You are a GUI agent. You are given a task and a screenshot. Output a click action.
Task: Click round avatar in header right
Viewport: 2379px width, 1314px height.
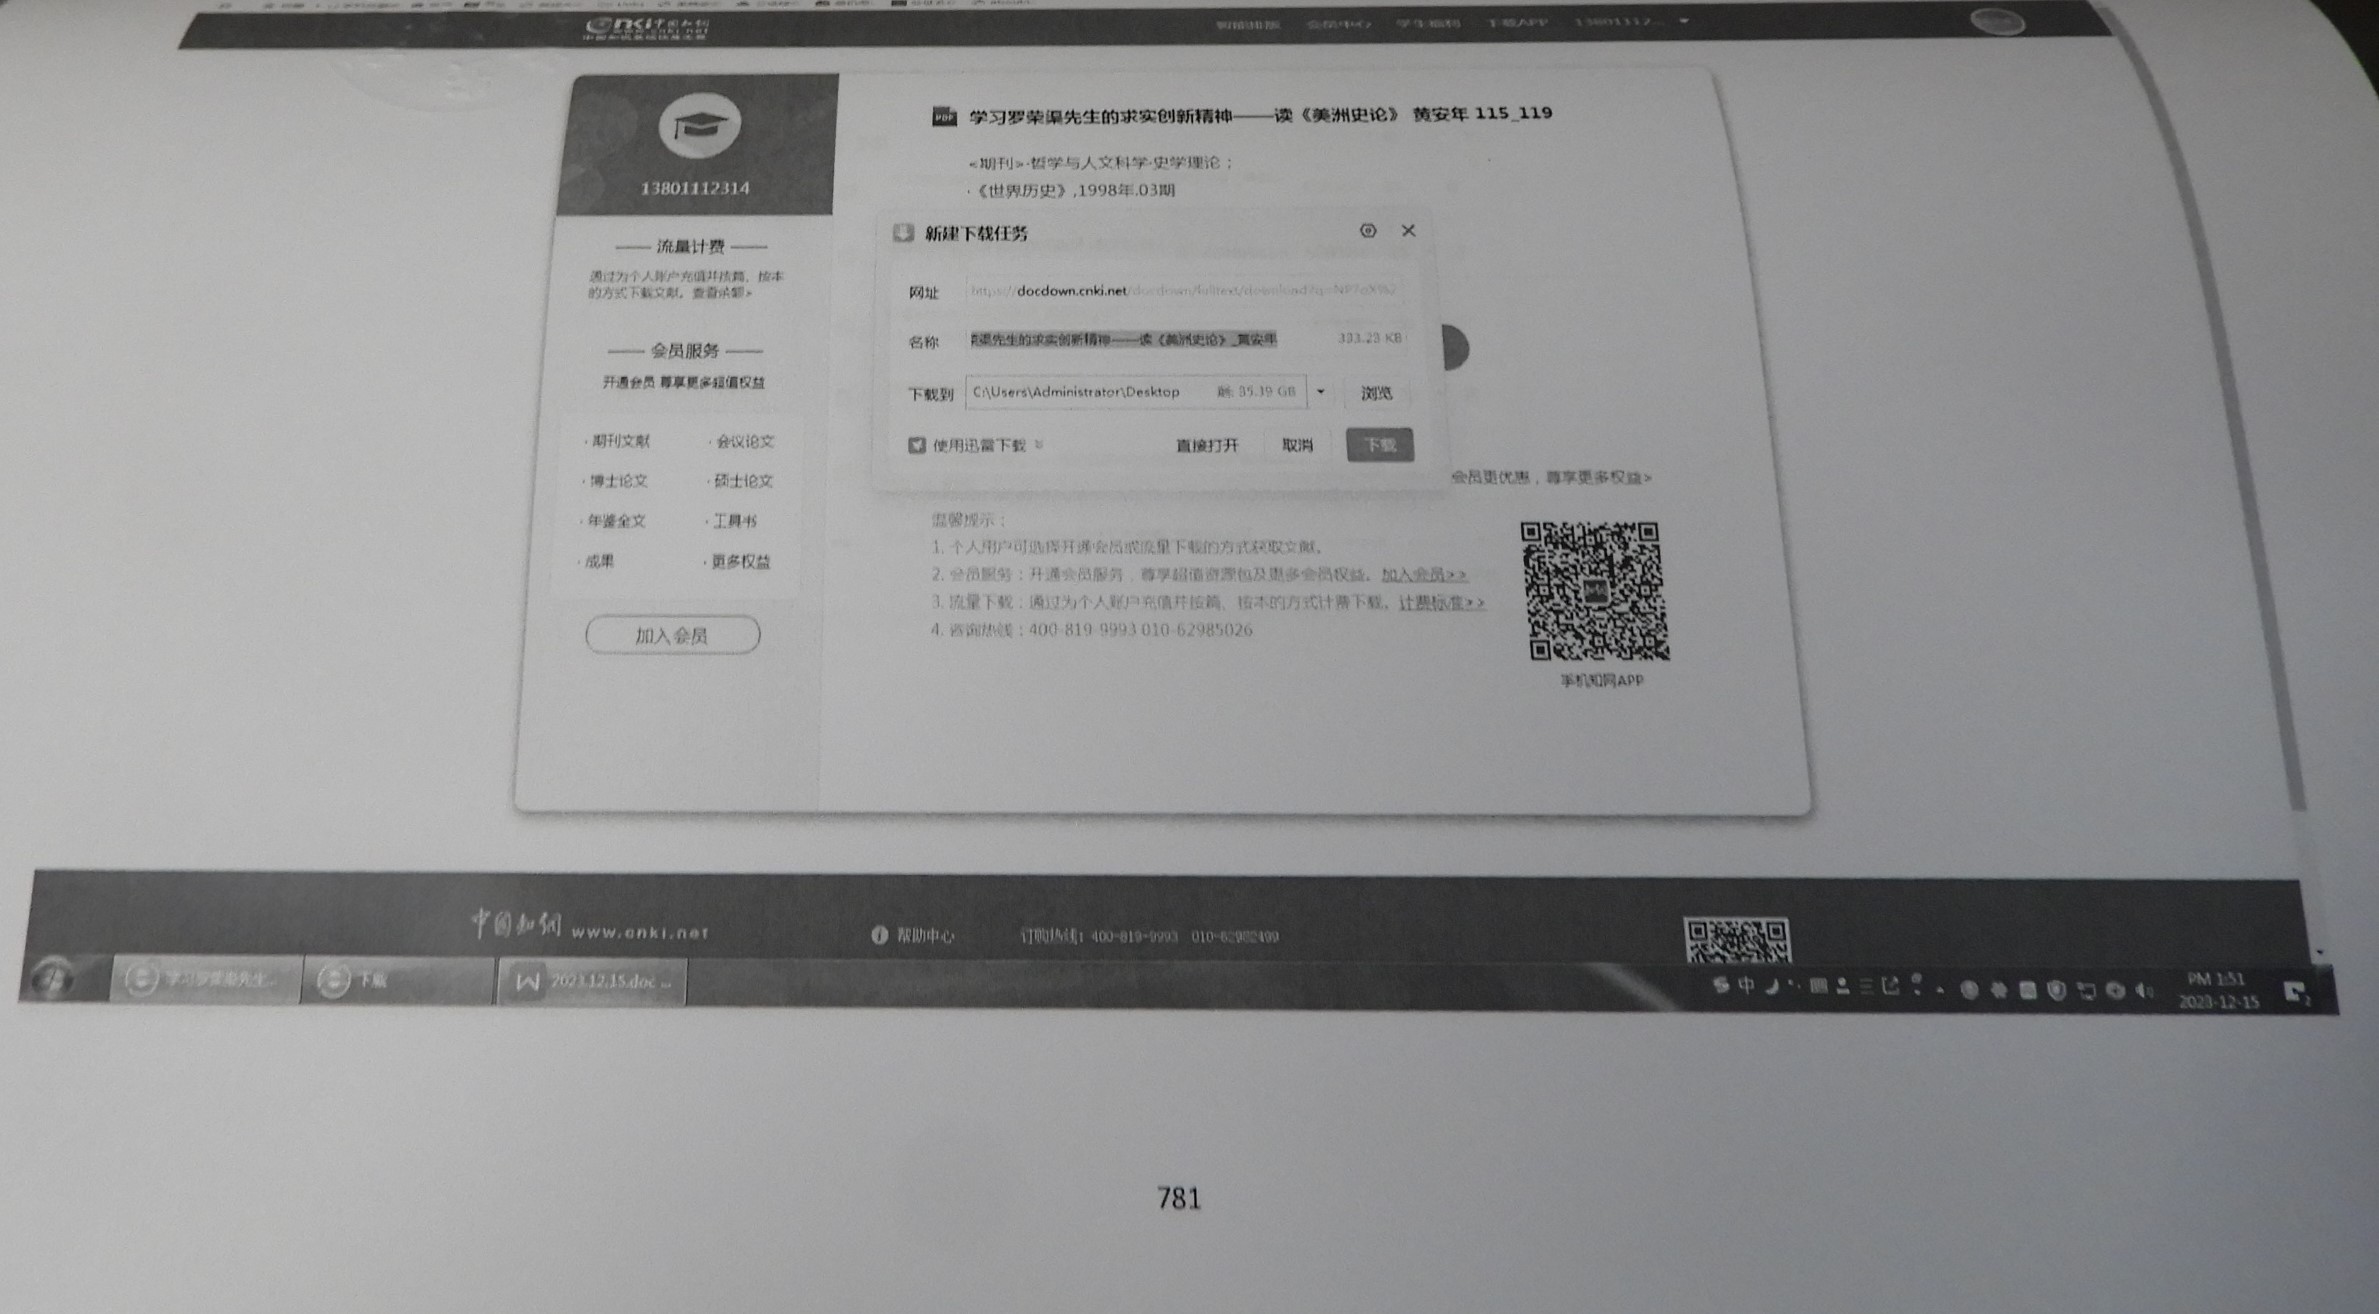pyautogui.click(x=1997, y=22)
